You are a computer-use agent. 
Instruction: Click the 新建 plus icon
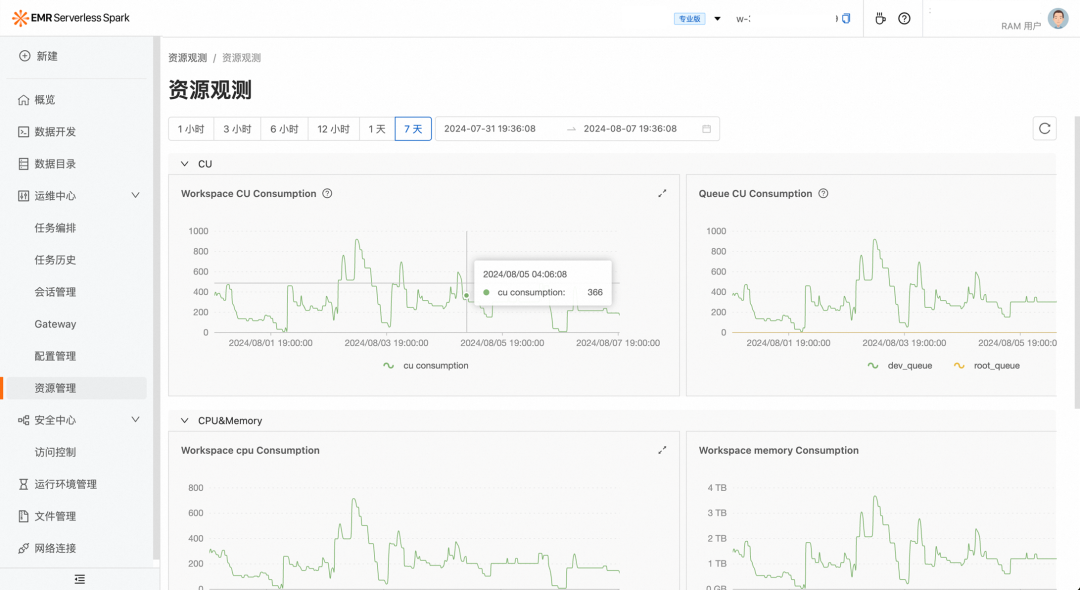click(25, 56)
